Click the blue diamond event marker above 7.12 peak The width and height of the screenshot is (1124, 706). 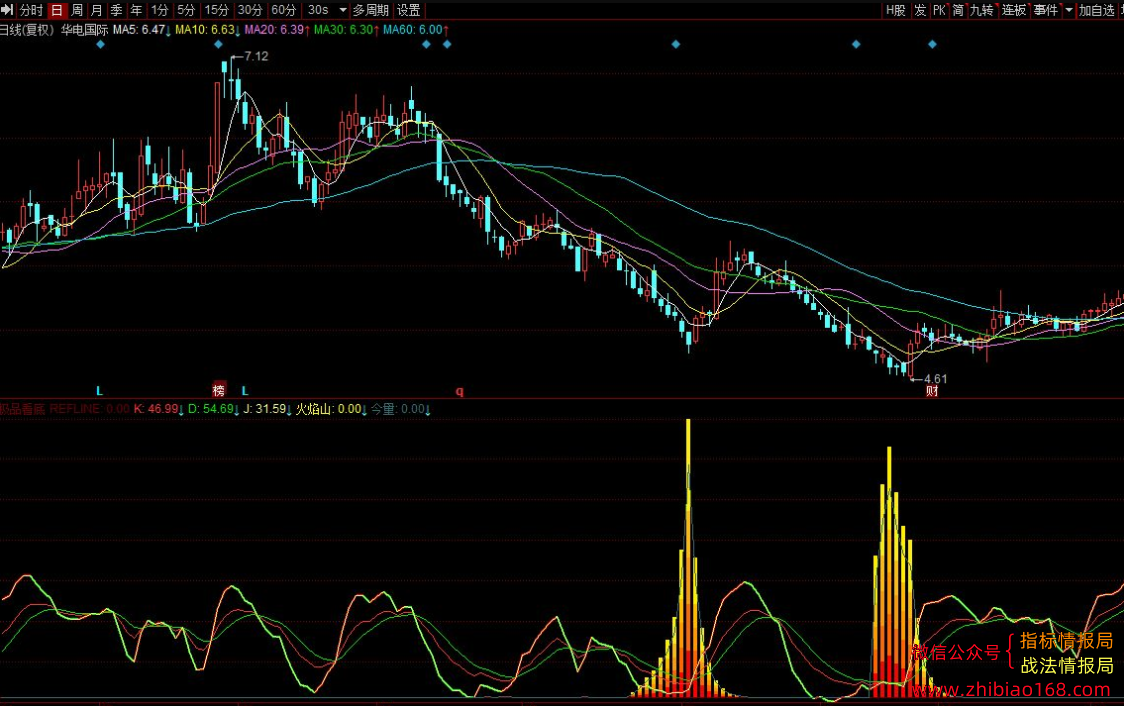pyautogui.click(x=219, y=44)
